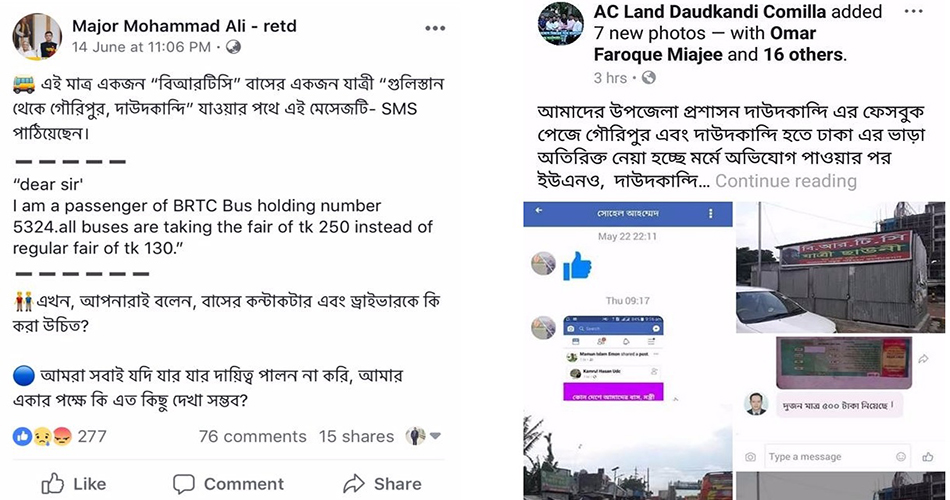This screenshot has width=950, height=500.
Task: Open AC Land Daudkandi Comilla profile picture
Action: tap(561, 24)
